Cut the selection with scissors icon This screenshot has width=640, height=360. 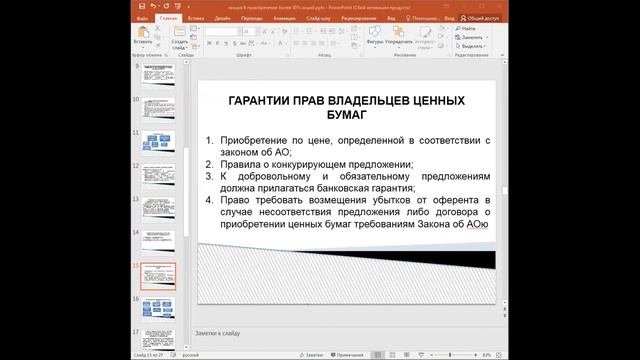tap(158, 28)
